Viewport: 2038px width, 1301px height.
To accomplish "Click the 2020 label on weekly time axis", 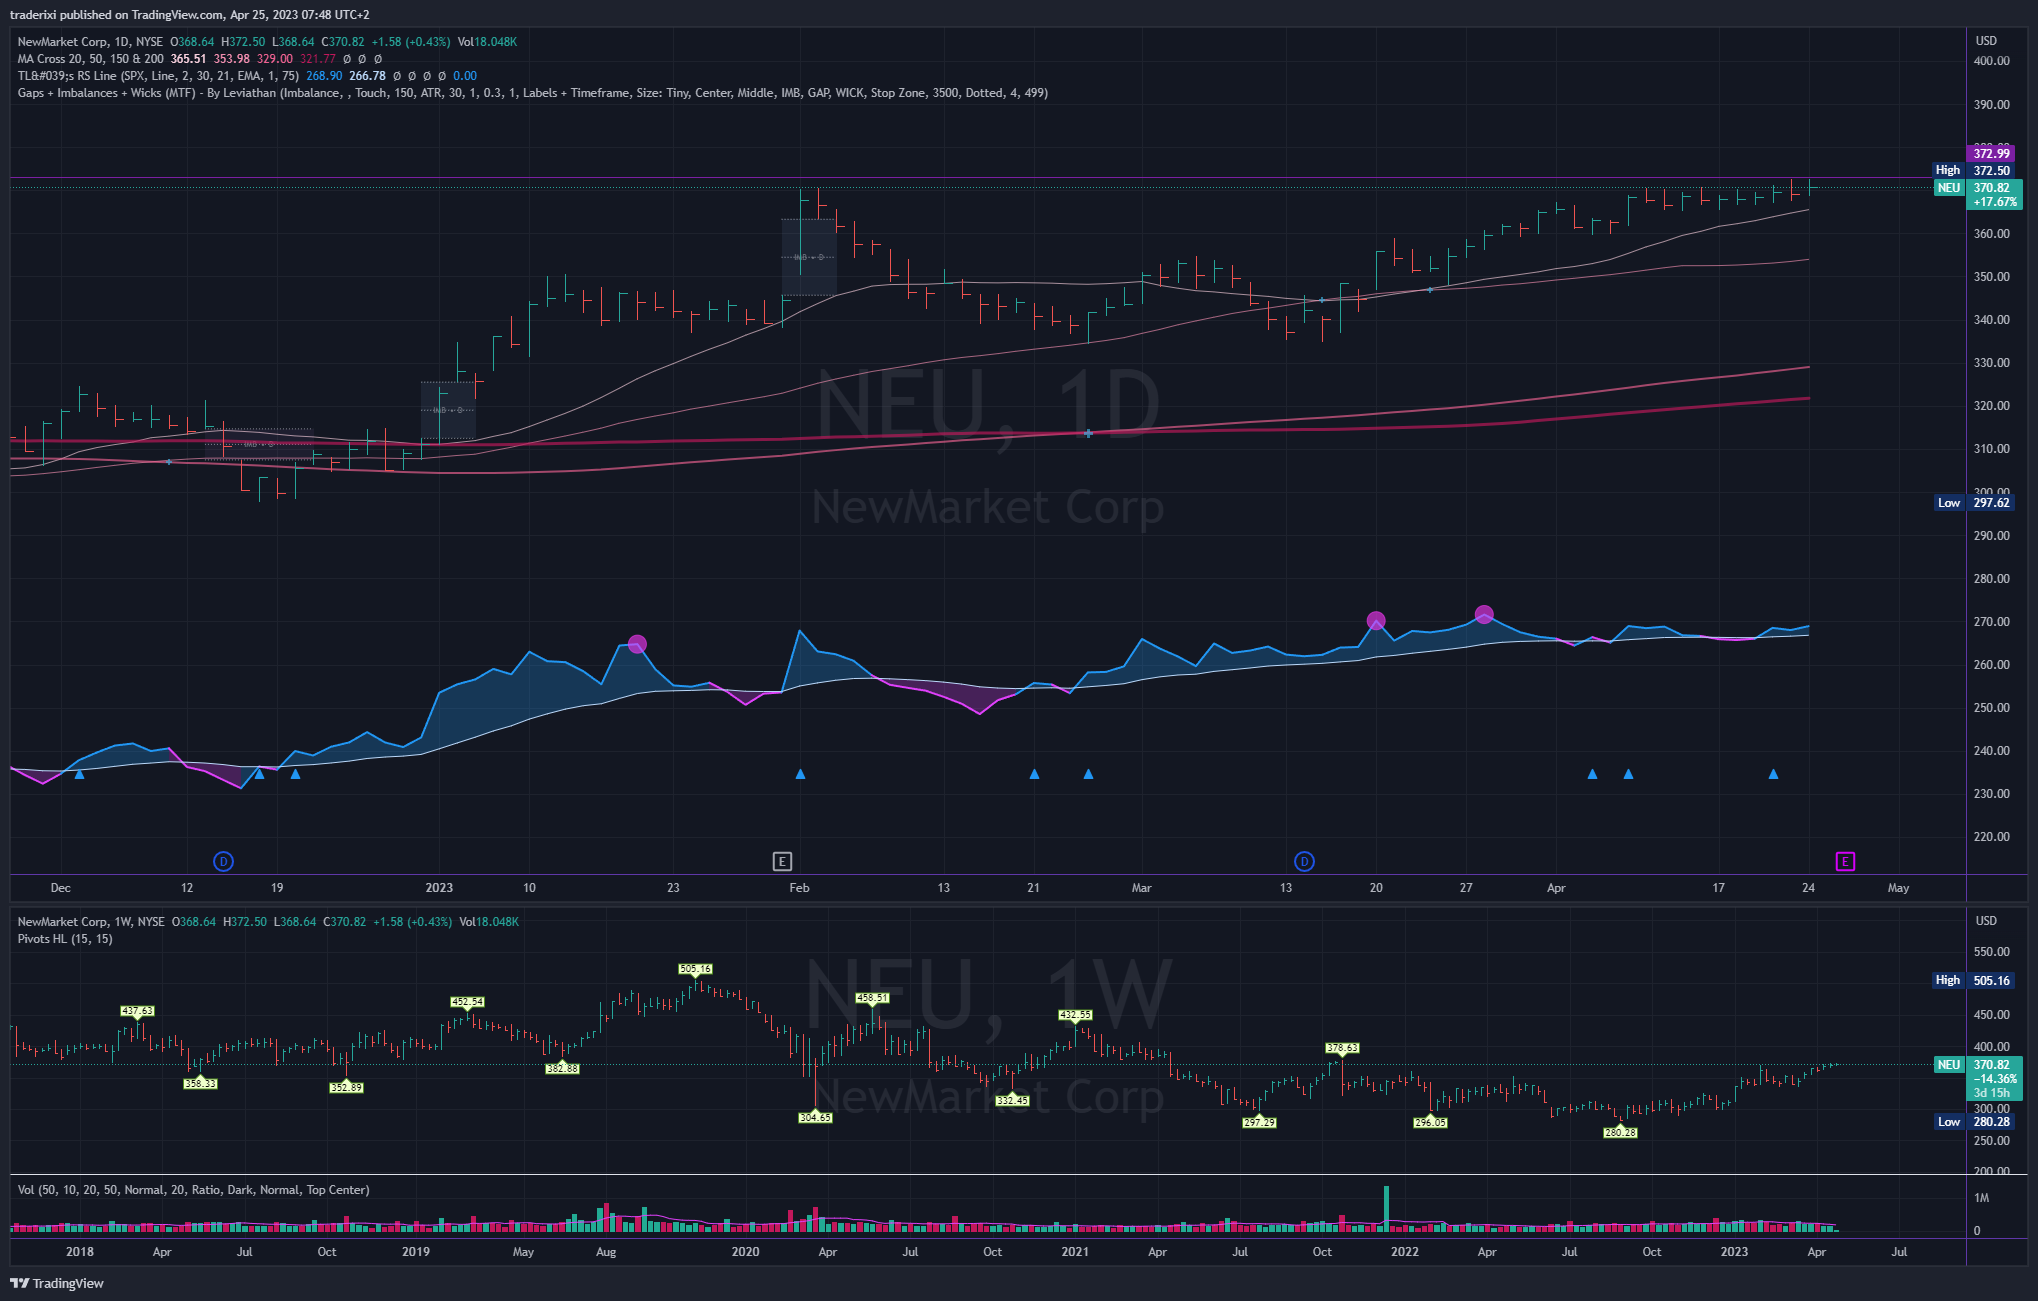I will (745, 1252).
